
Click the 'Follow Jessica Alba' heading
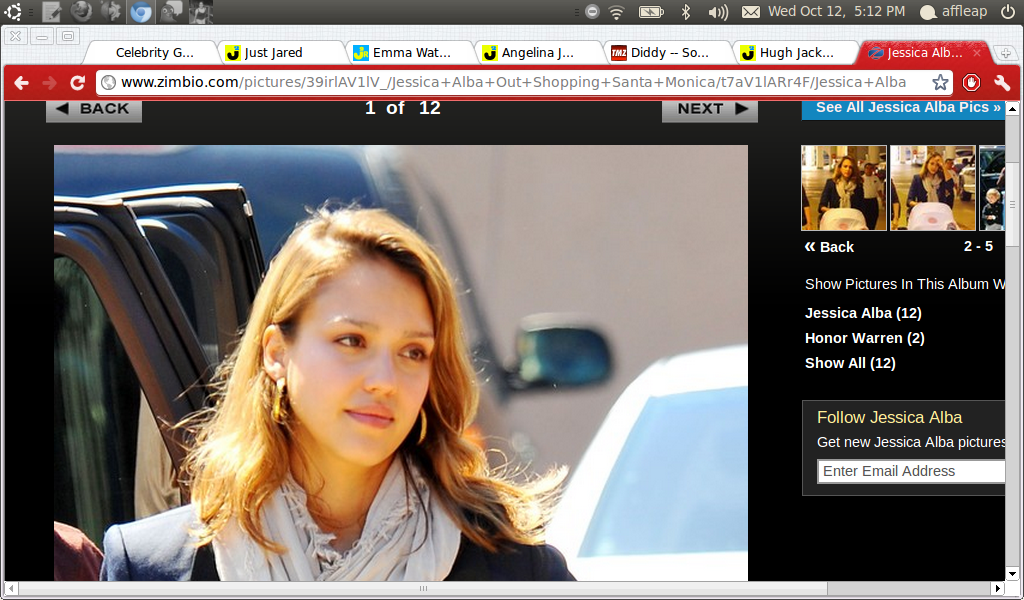click(x=889, y=417)
